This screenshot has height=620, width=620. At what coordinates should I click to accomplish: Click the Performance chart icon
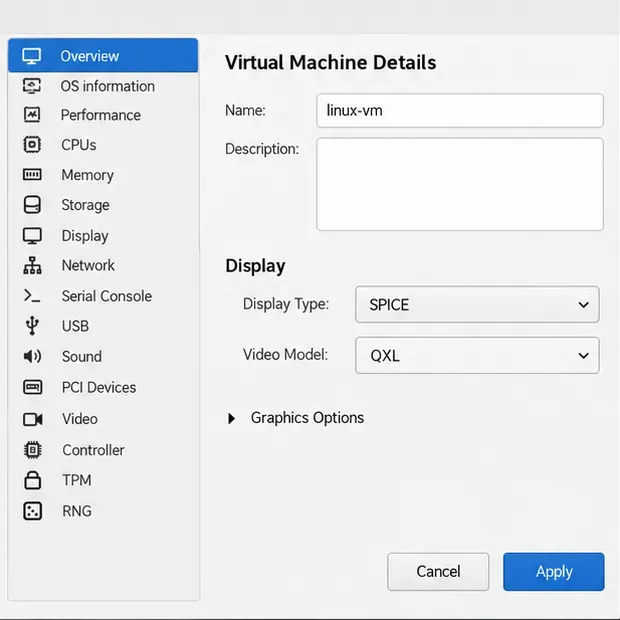(32, 115)
